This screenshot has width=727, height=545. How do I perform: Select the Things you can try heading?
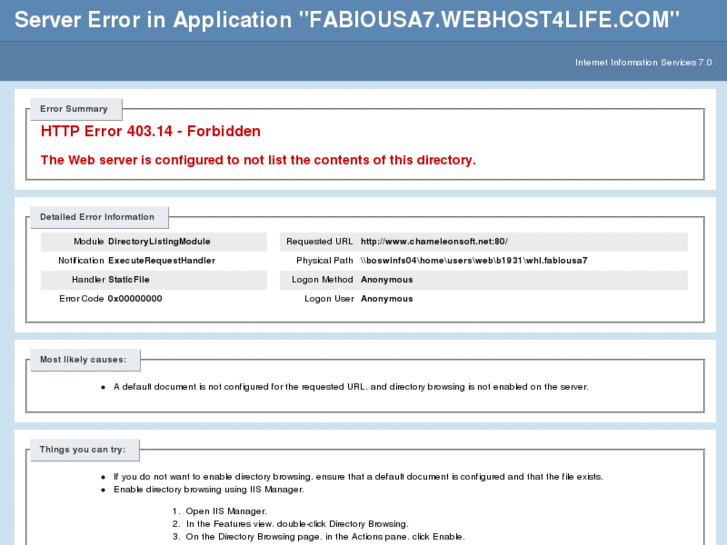coord(83,449)
